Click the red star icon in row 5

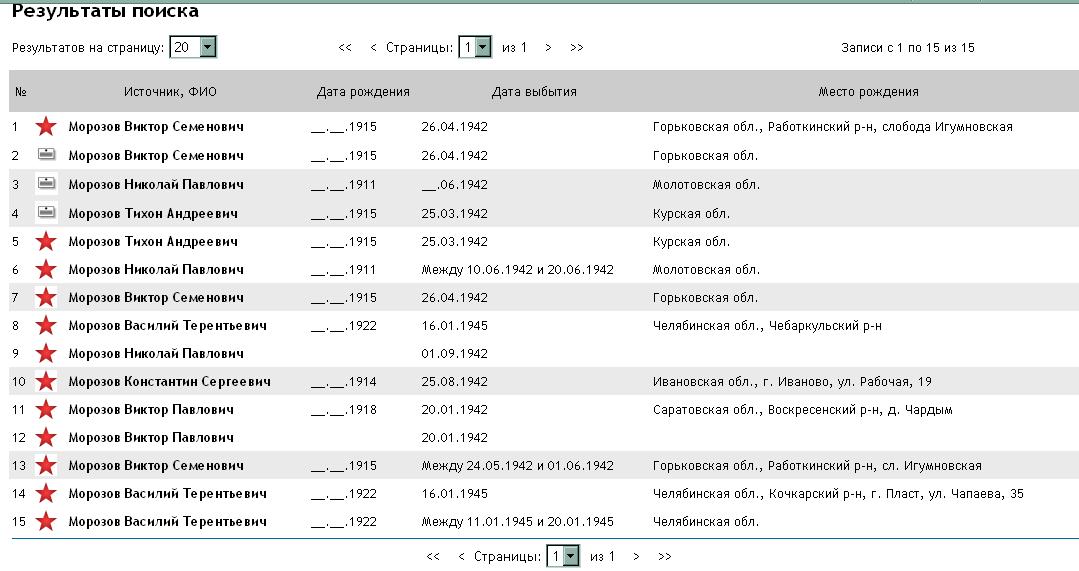point(46,241)
